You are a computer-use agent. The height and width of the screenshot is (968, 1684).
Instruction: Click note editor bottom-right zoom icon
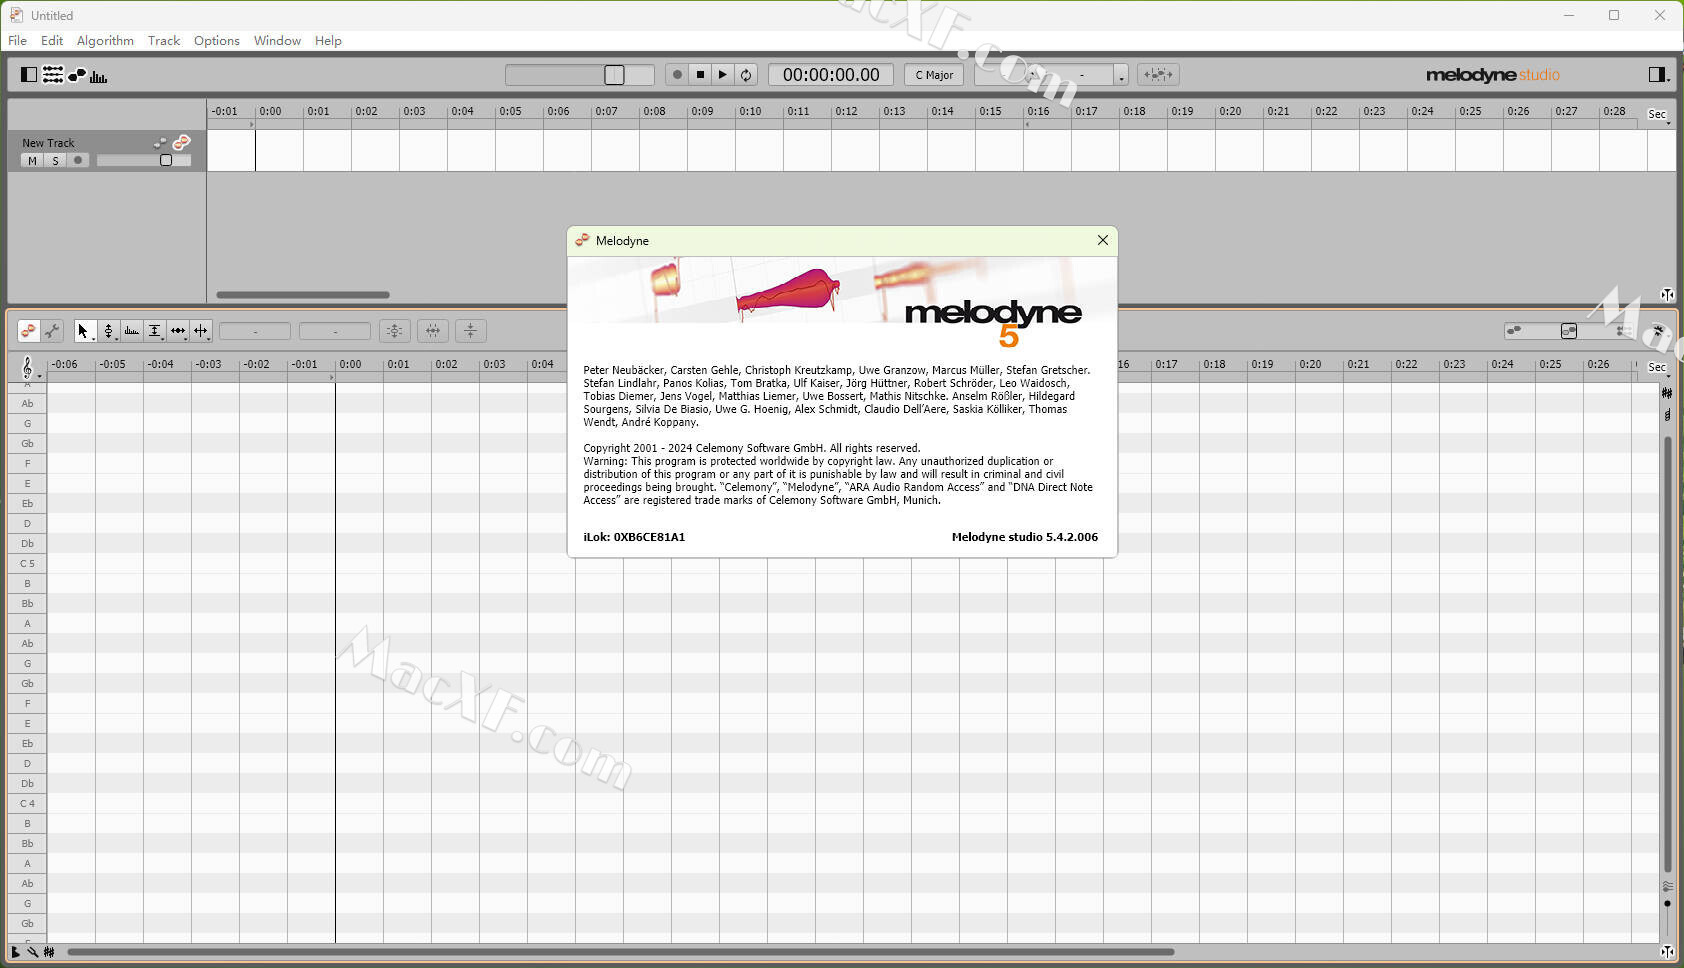click(x=1667, y=952)
